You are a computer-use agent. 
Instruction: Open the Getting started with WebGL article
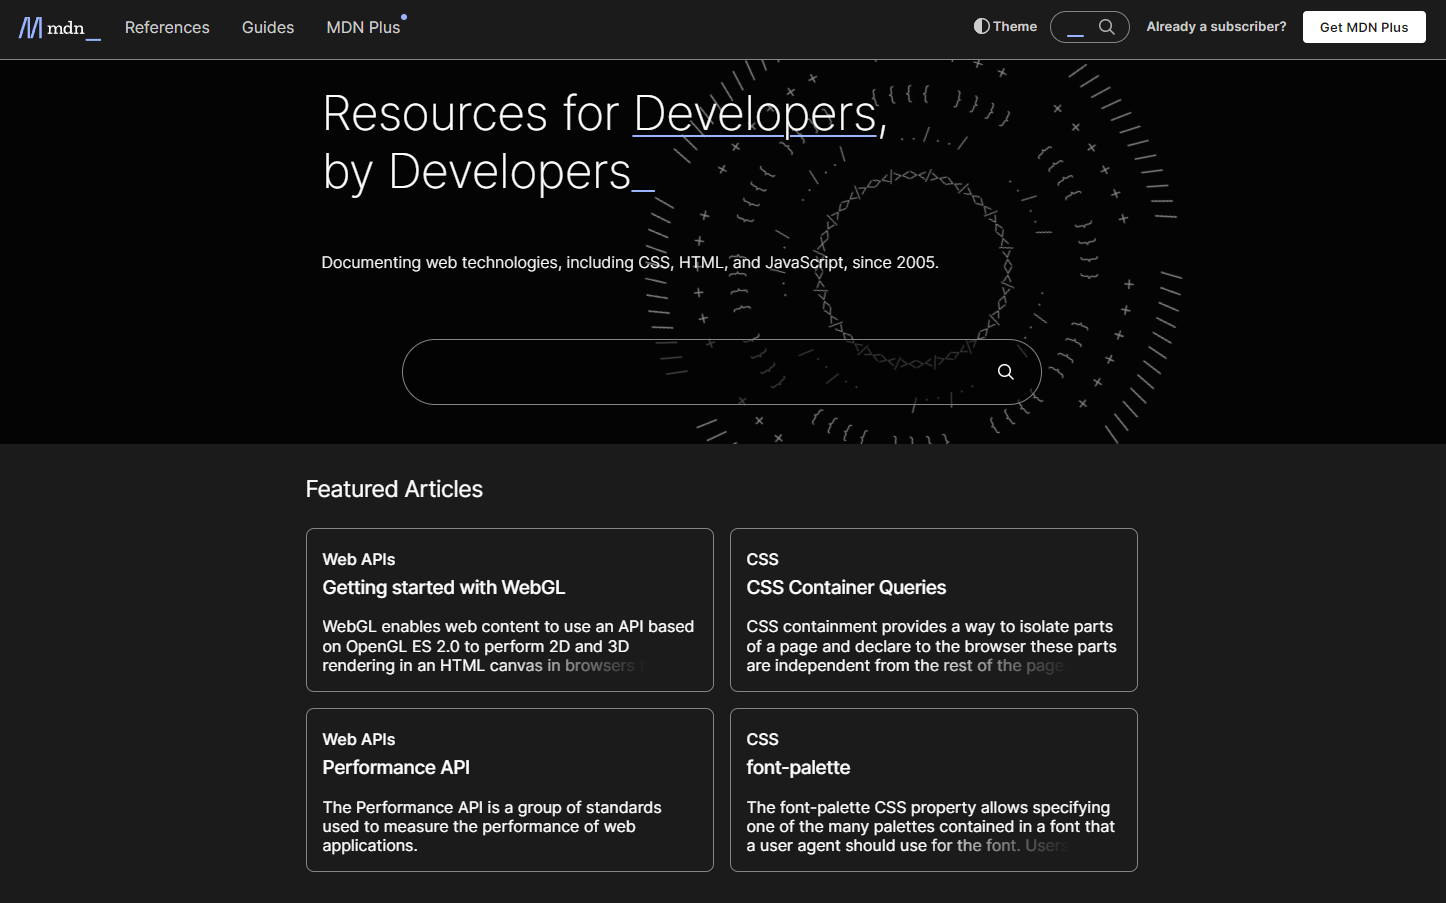pyautogui.click(x=444, y=587)
